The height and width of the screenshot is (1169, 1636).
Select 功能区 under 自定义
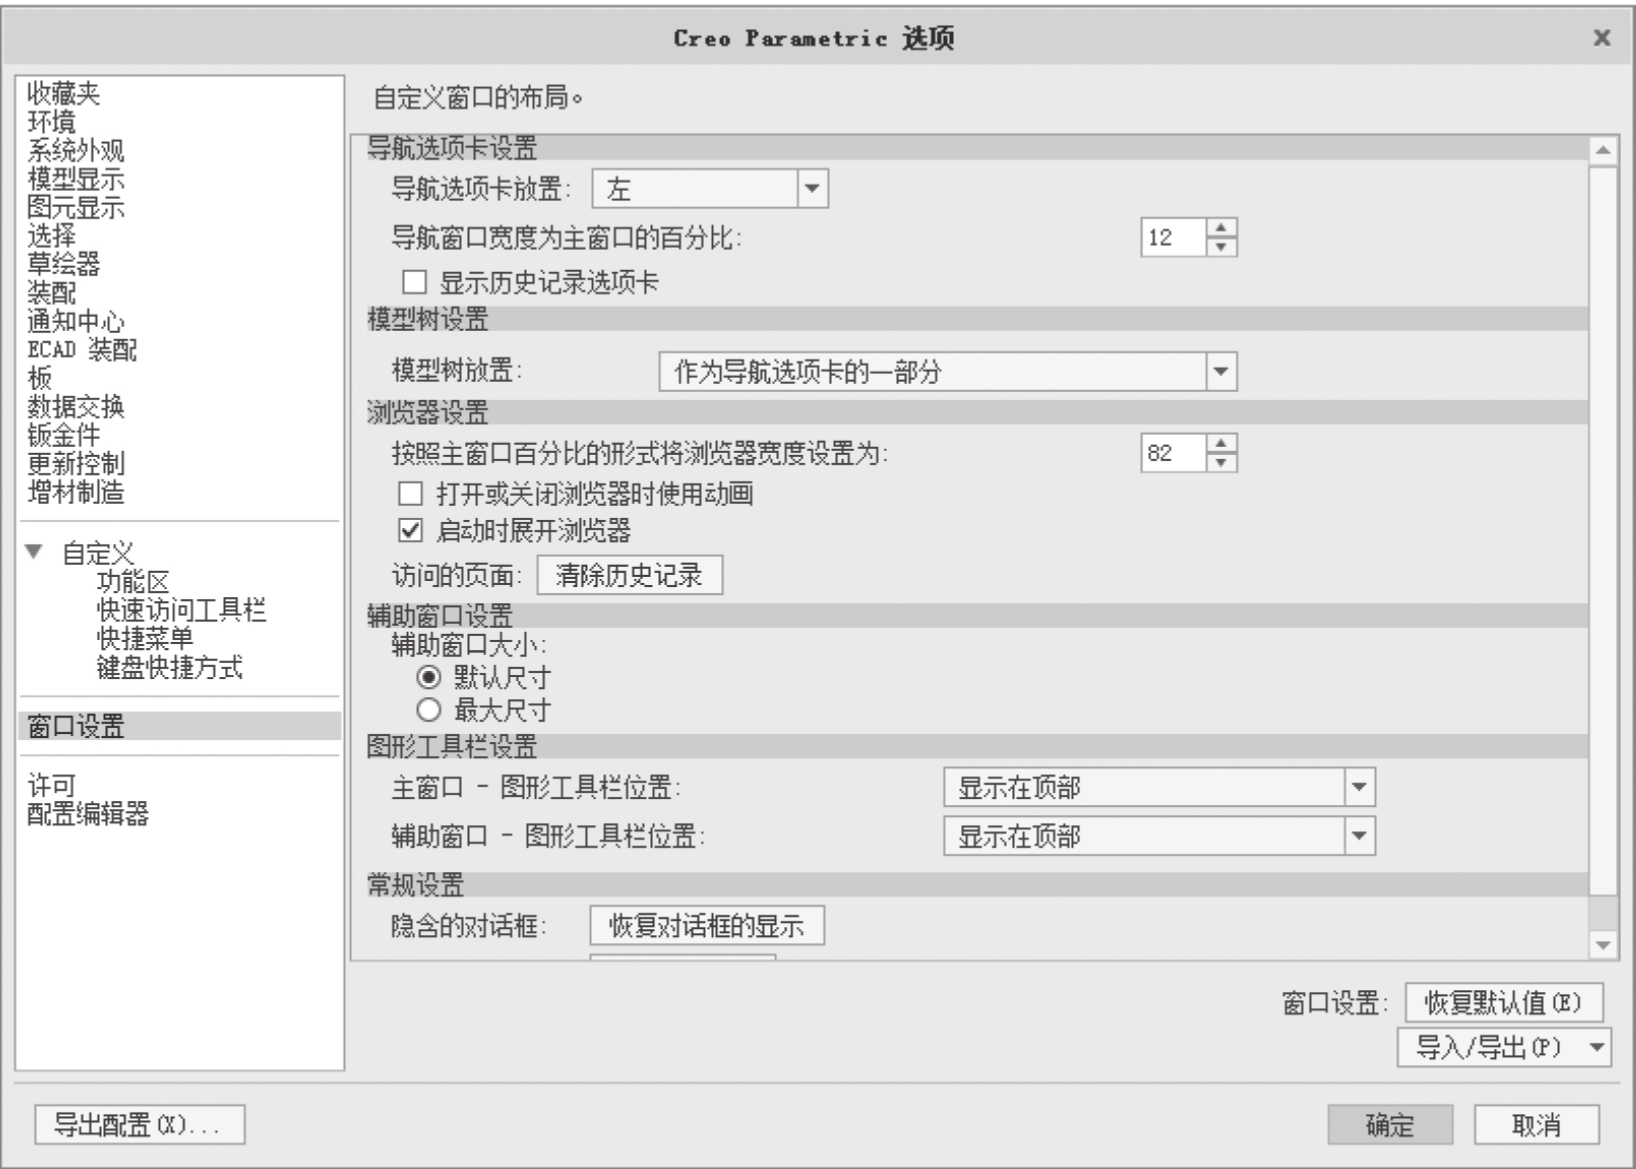133,581
